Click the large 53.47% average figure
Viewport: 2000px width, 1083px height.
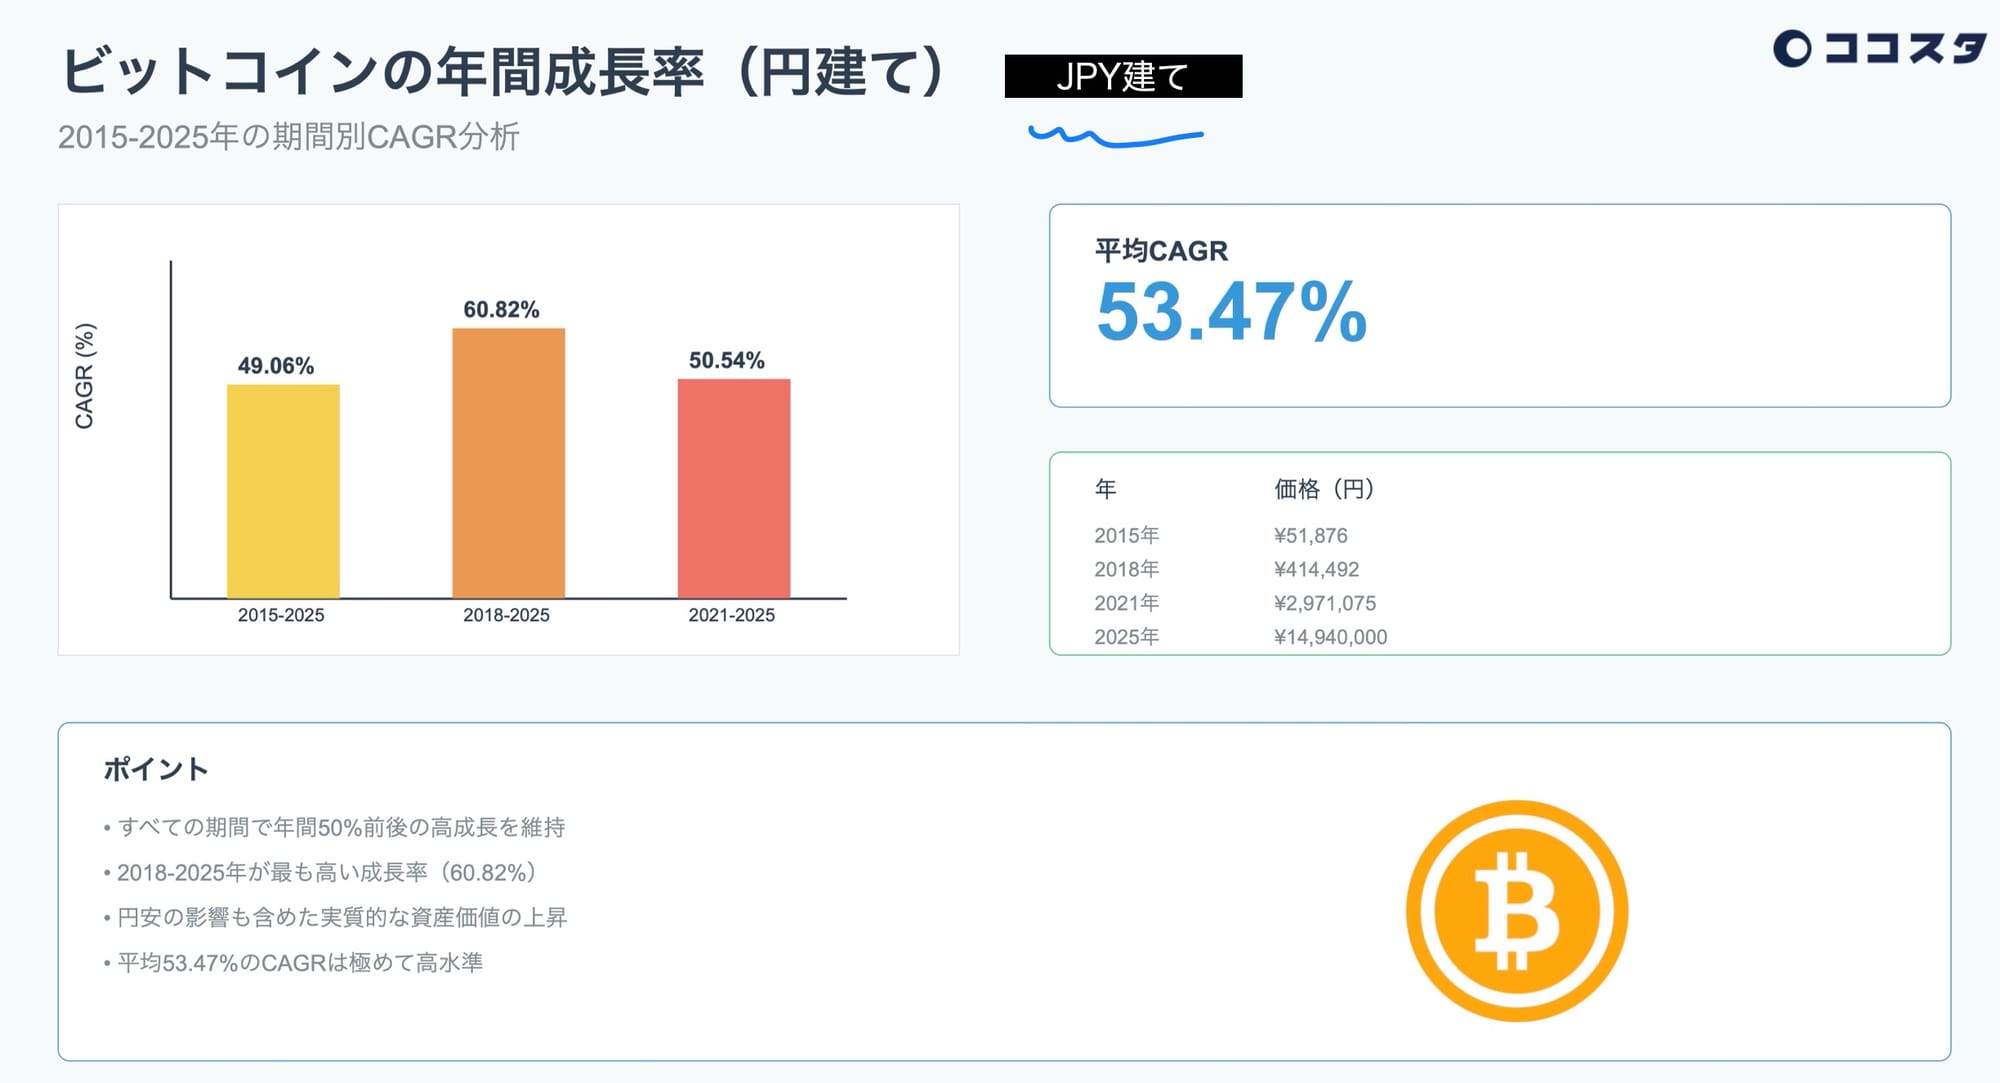tap(1231, 313)
